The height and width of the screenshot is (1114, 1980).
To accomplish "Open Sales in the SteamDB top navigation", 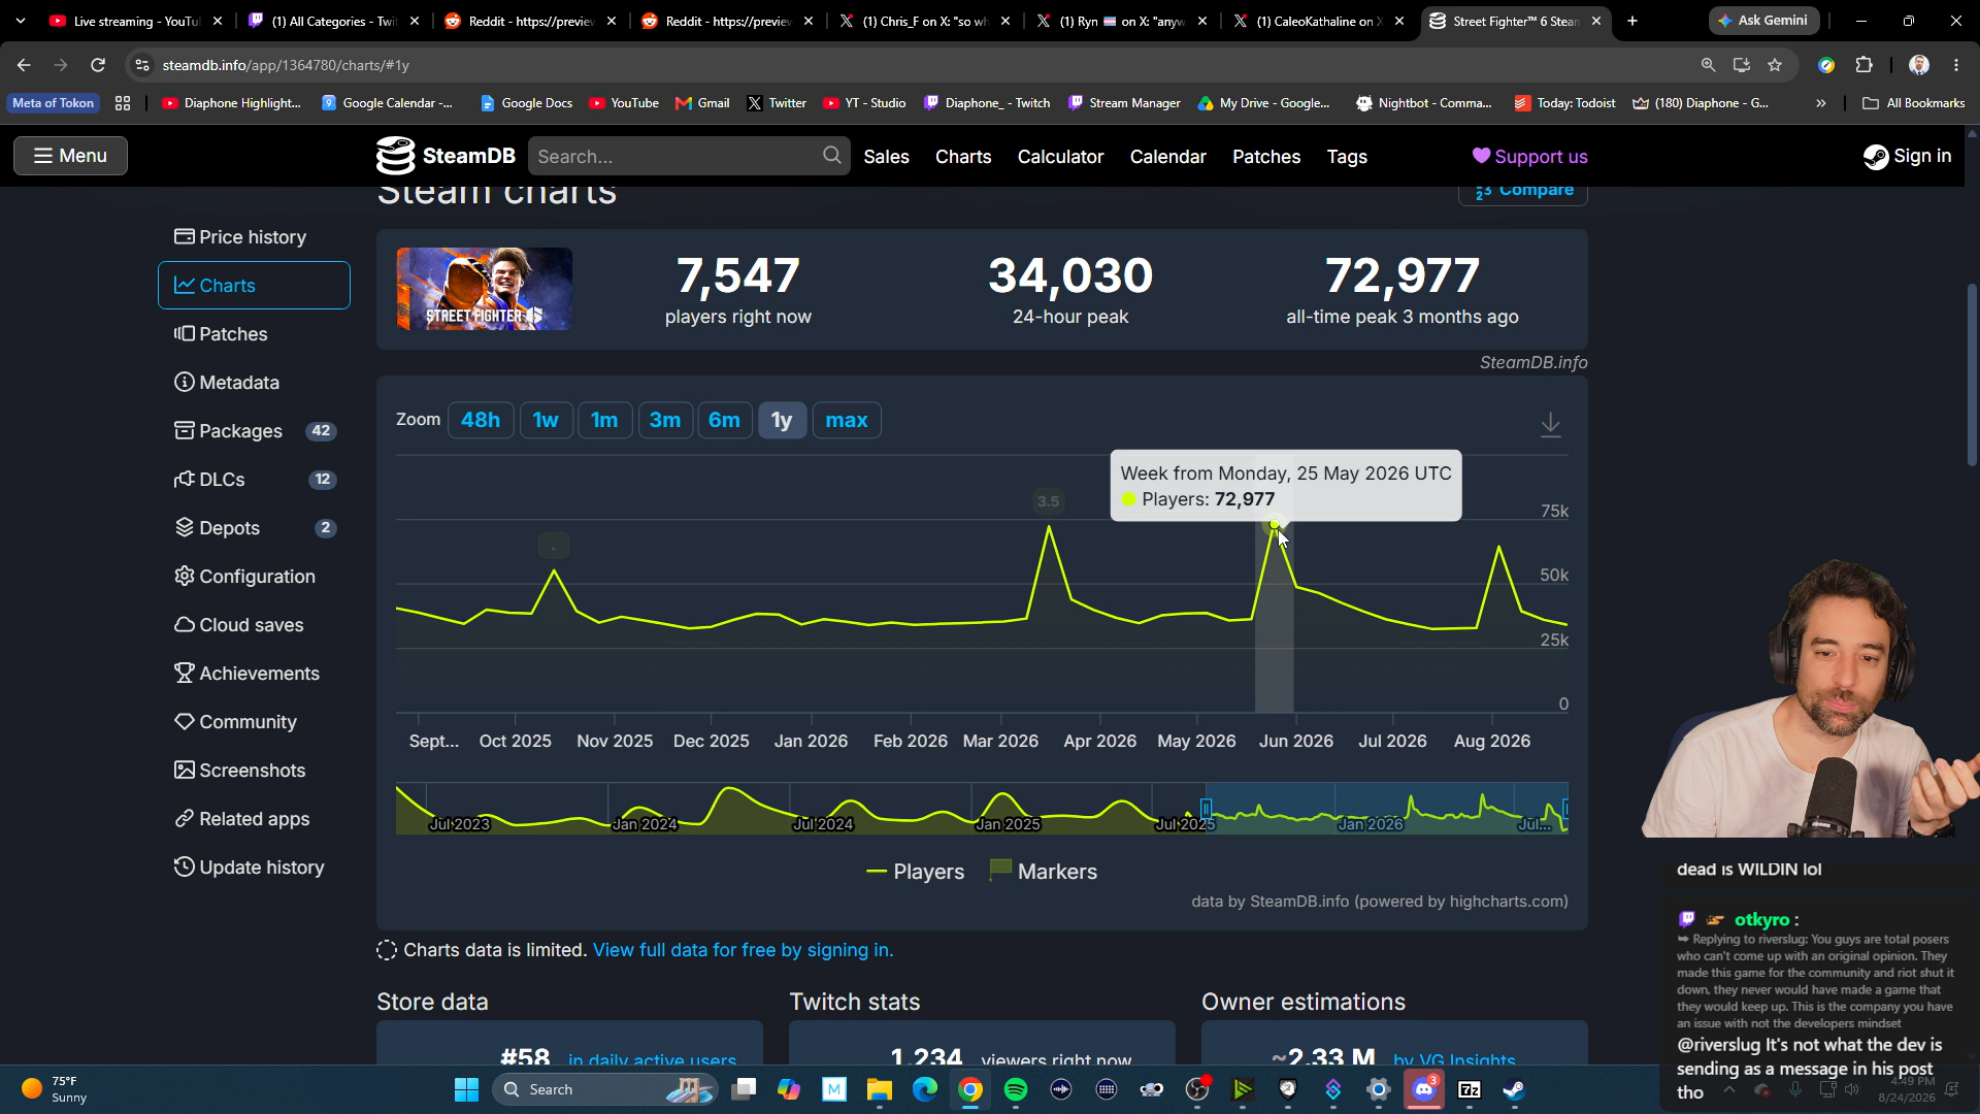I will pos(886,156).
